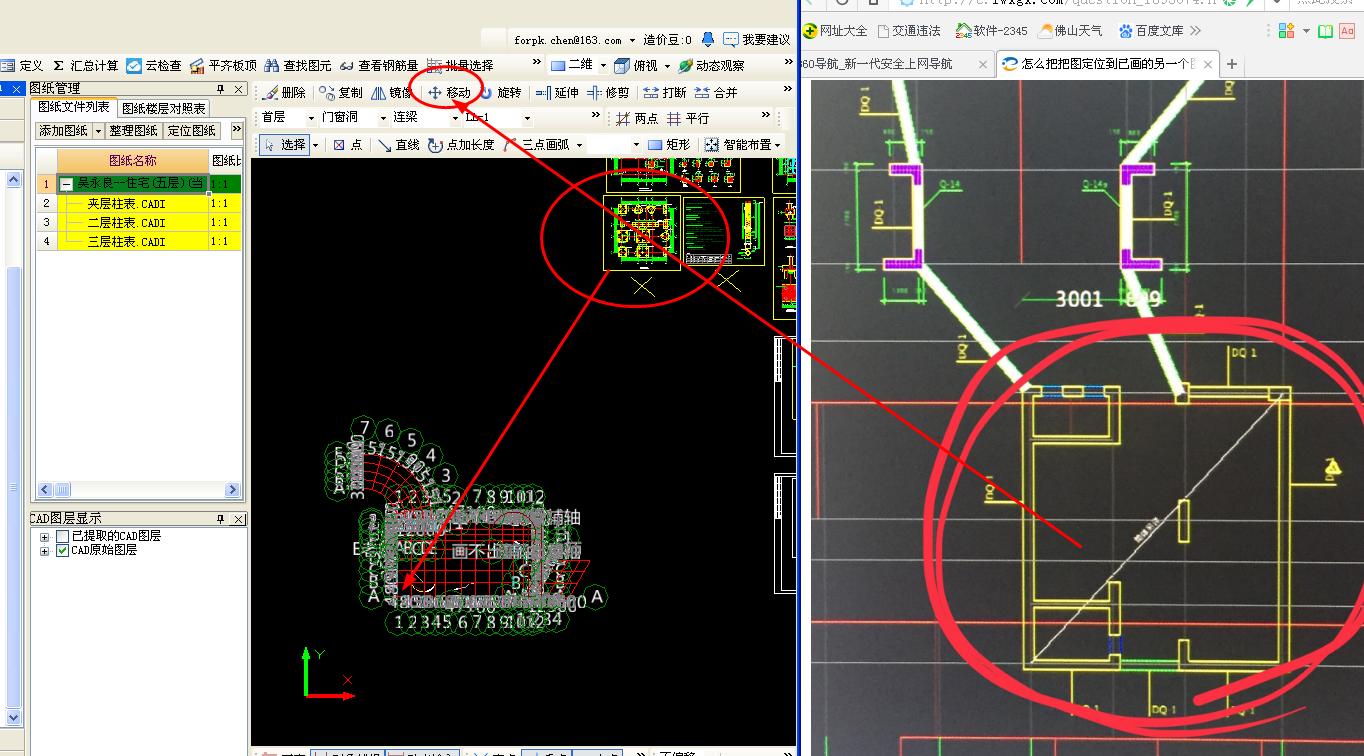This screenshot has height=756, width=1364.
Task: Open 智能布置 dropdown arrow
Action: pyautogui.click(x=779, y=145)
